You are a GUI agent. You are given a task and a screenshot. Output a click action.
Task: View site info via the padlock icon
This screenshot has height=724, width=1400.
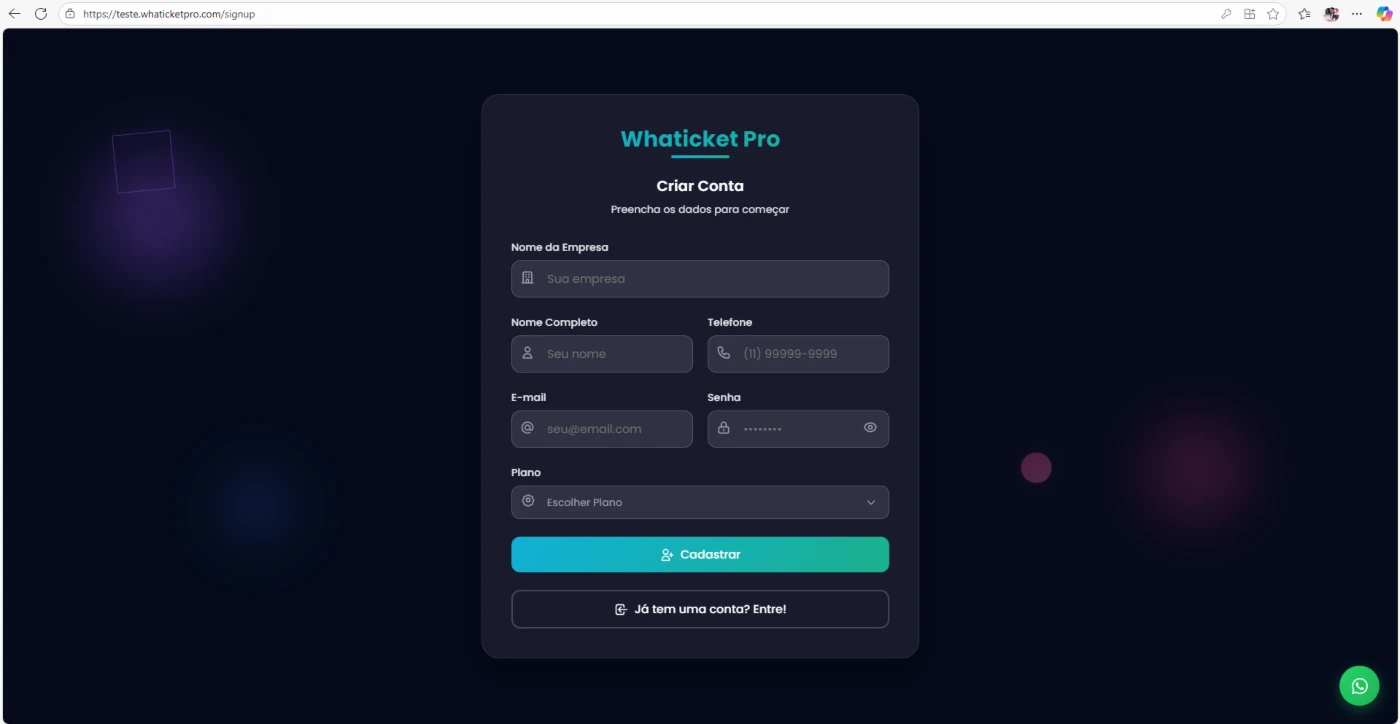pos(70,14)
